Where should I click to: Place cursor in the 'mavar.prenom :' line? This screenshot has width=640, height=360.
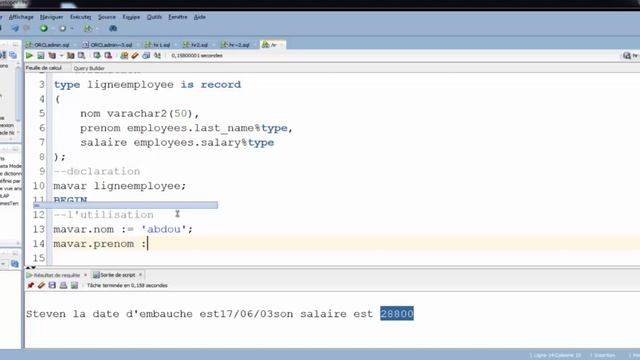[100, 244]
